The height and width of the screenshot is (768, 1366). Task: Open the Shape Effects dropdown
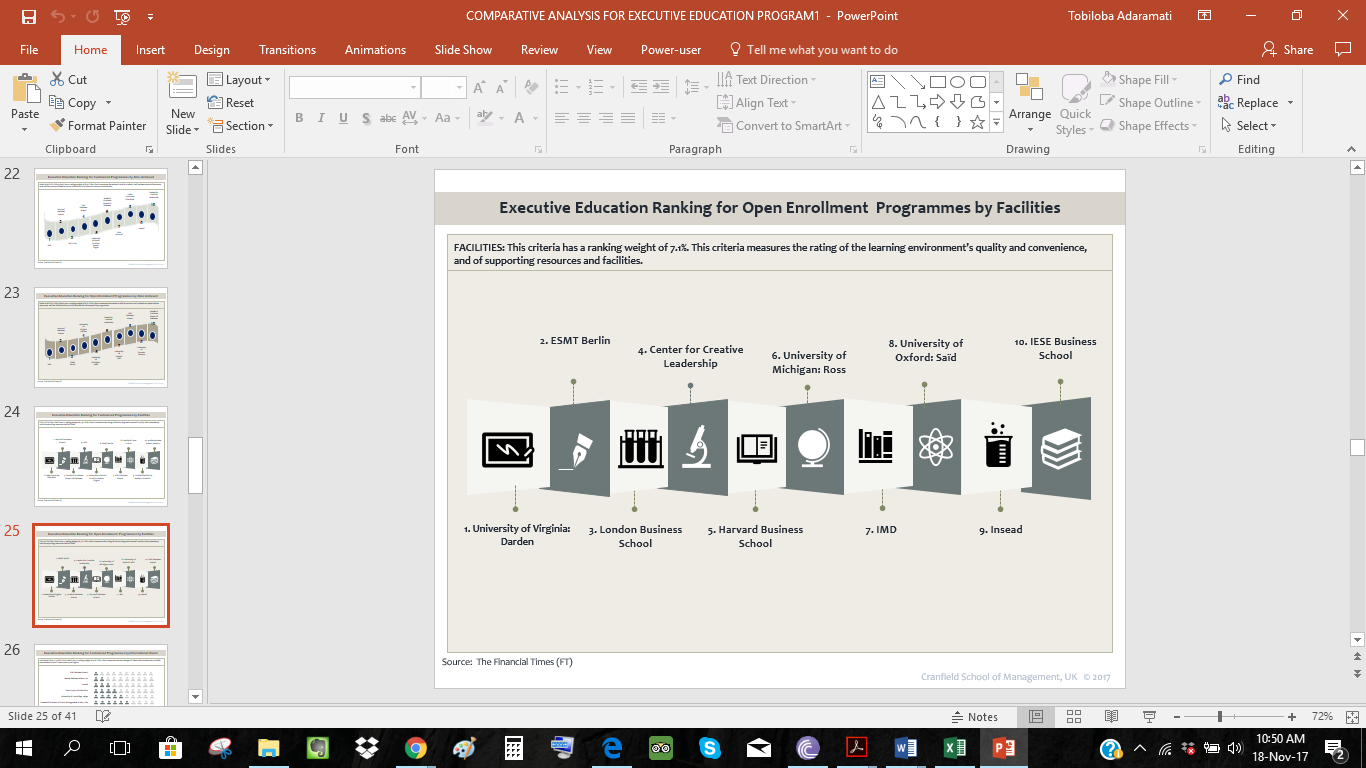pos(1148,126)
